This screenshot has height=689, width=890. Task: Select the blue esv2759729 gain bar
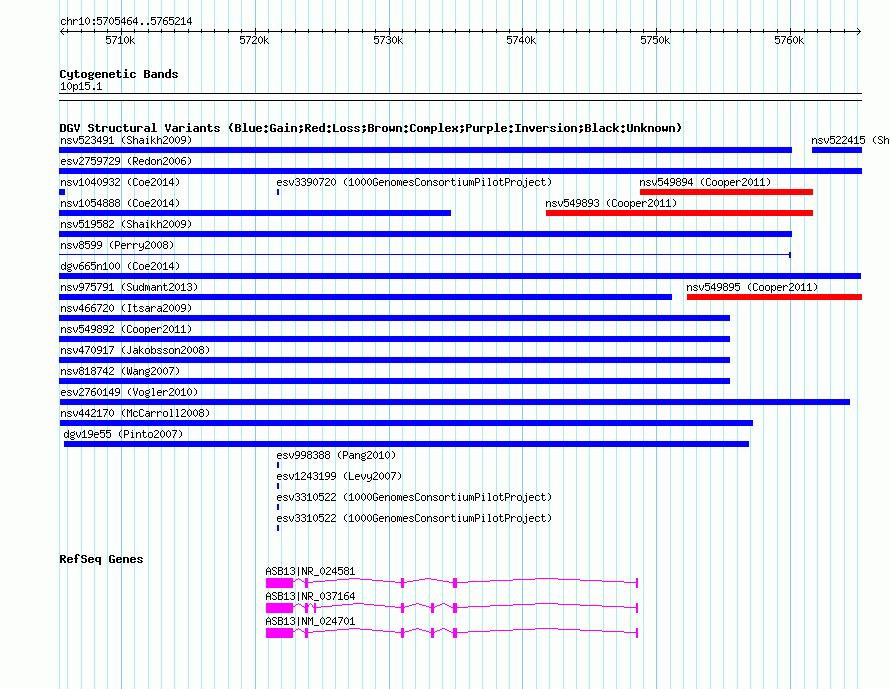point(460,171)
